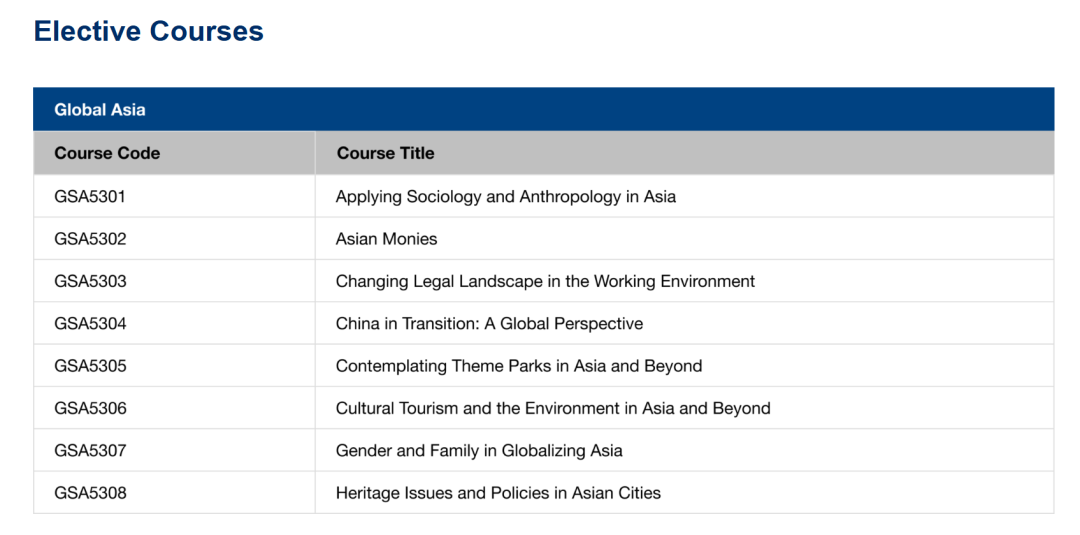Select course code GSA5302
Image resolution: width=1080 pixels, height=535 pixels.
coord(90,239)
